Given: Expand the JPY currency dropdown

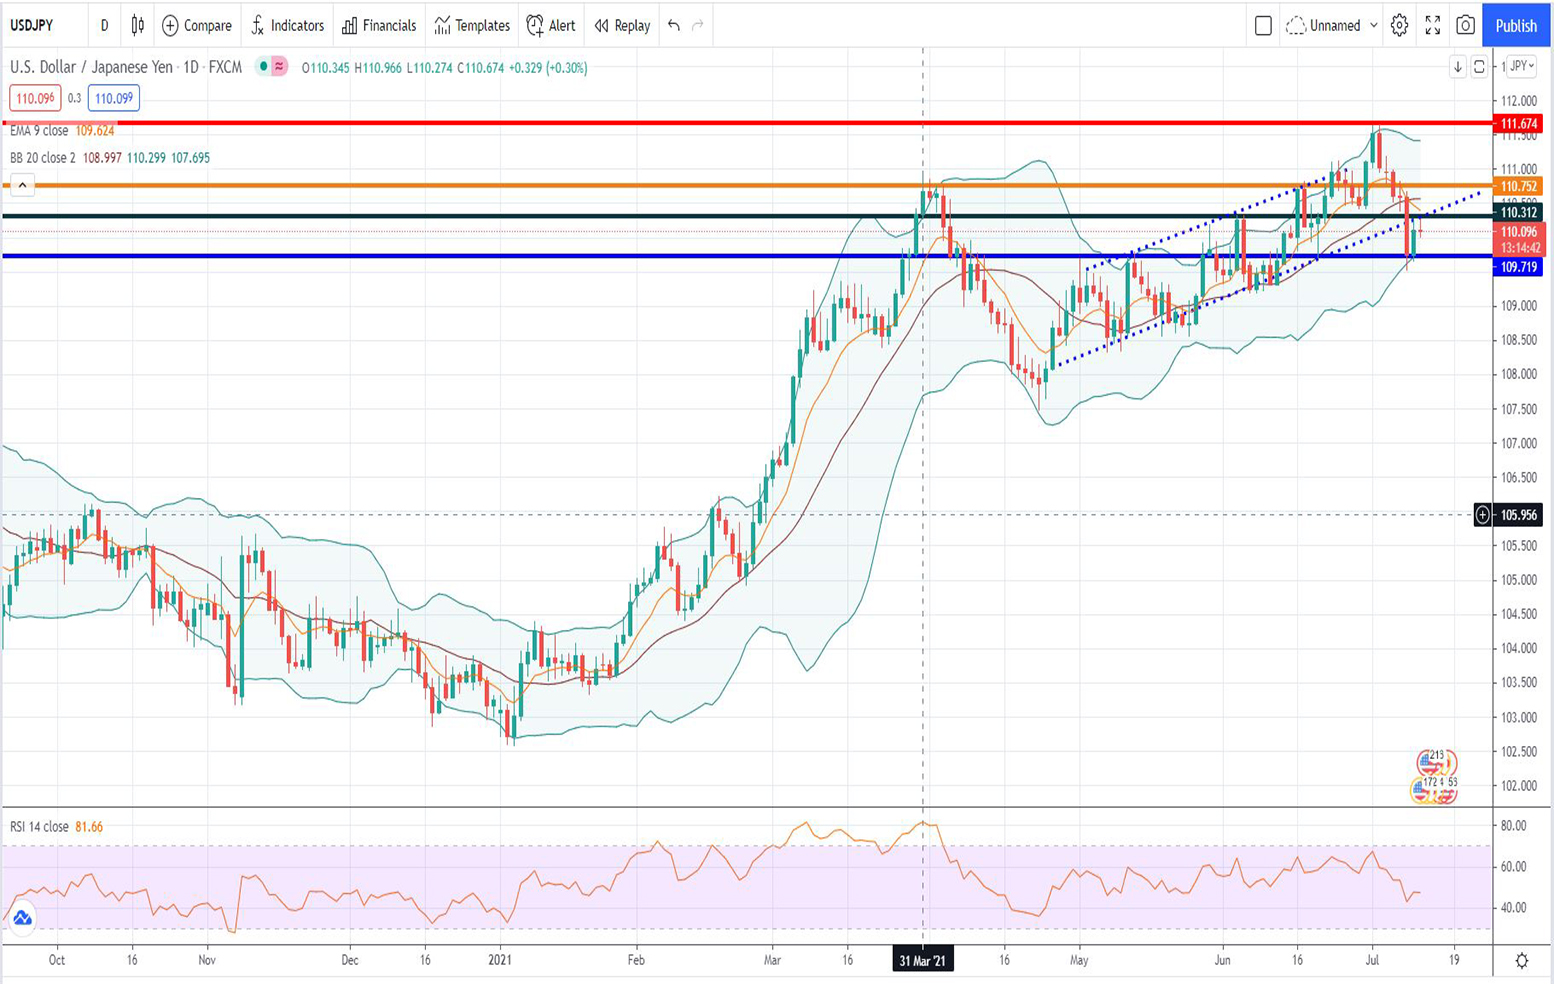Looking at the screenshot, I should pyautogui.click(x=1522, y=66).
